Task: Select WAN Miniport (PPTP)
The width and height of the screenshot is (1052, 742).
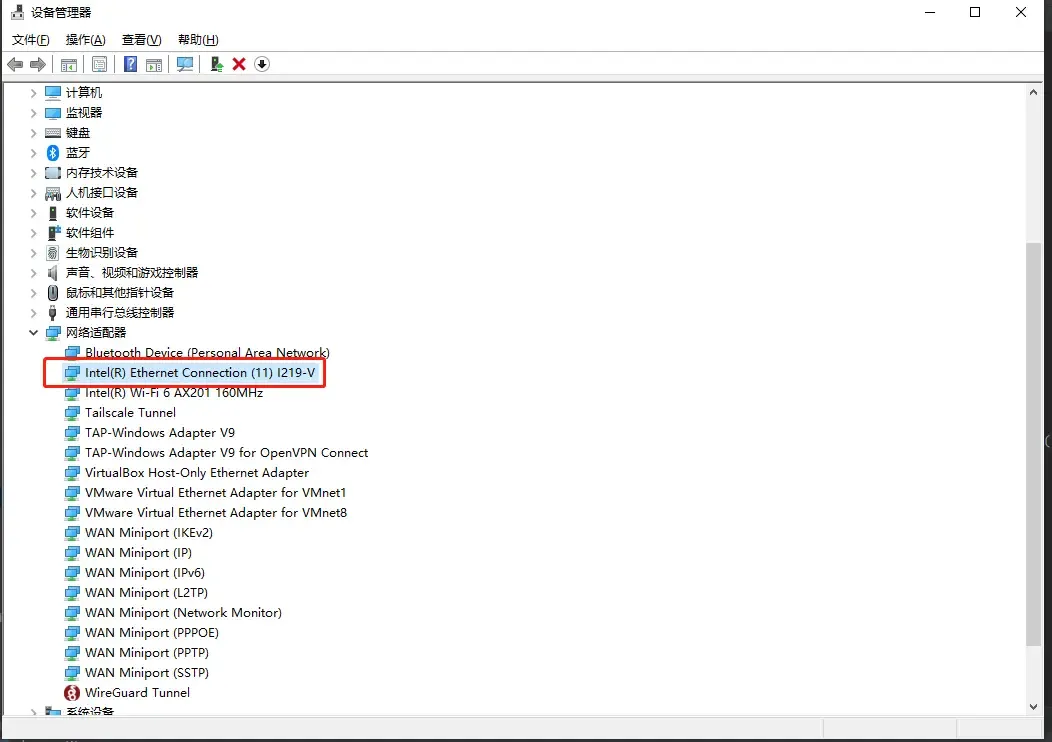Action: tap(147, 653)
